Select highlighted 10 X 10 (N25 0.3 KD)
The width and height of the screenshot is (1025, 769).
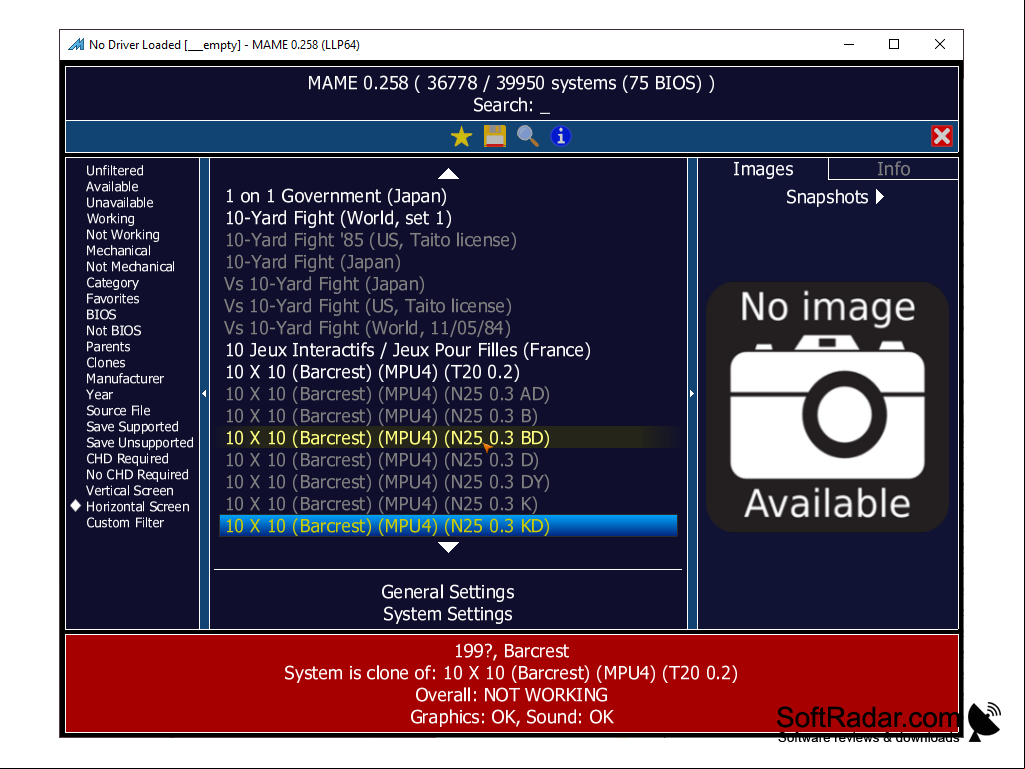[x=448, y=526]
